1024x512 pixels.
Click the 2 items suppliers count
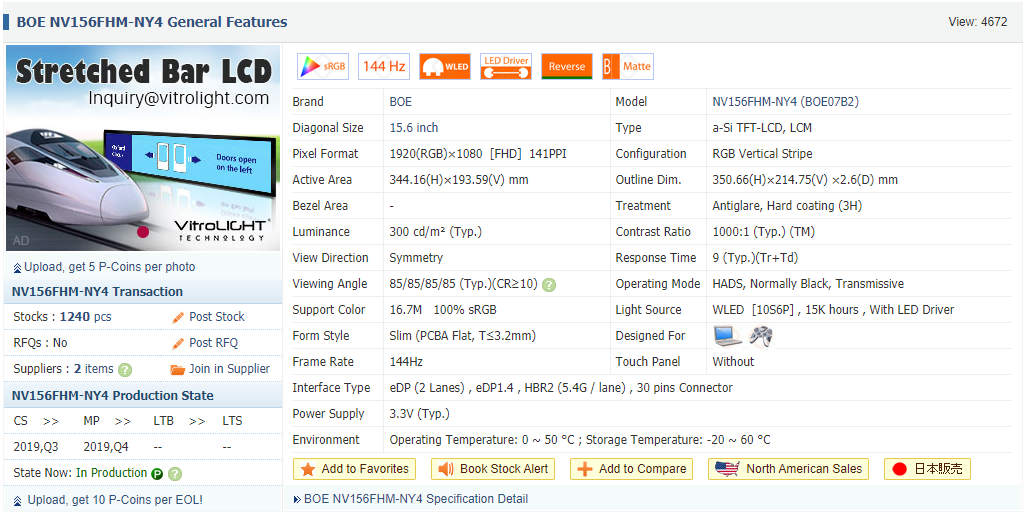(x=93, y=369)
